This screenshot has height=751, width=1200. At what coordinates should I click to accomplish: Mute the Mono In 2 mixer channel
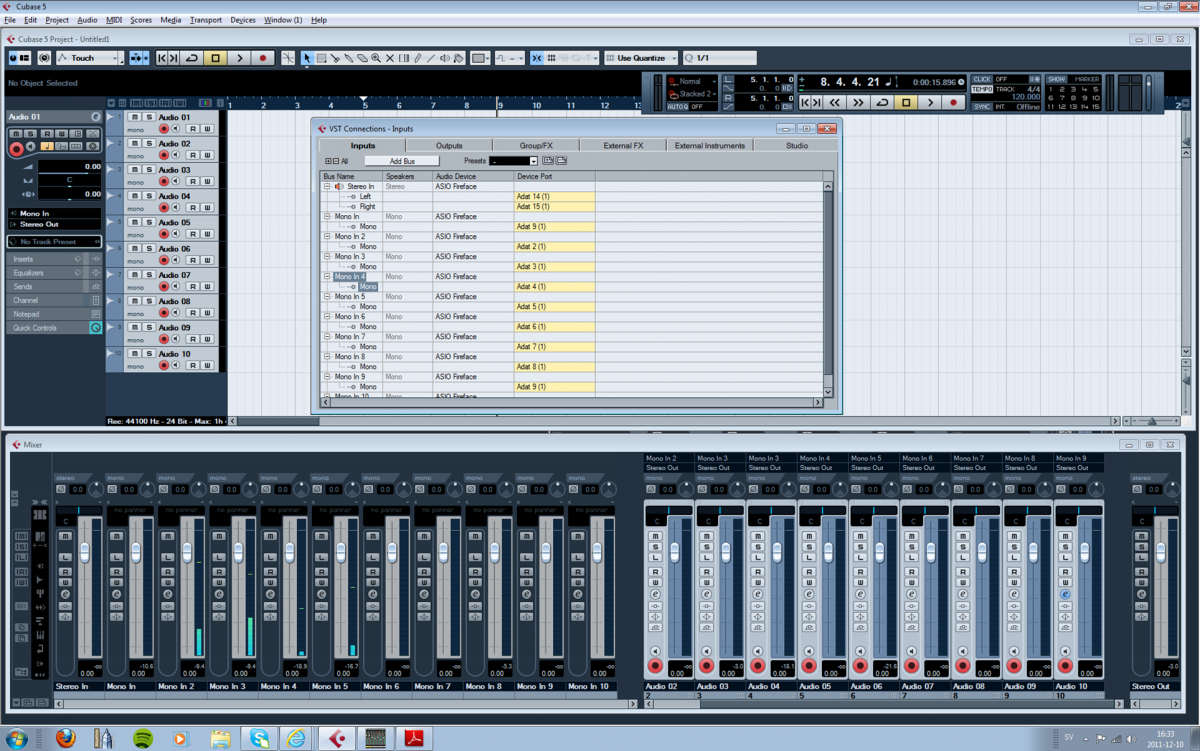click(167, 535)
